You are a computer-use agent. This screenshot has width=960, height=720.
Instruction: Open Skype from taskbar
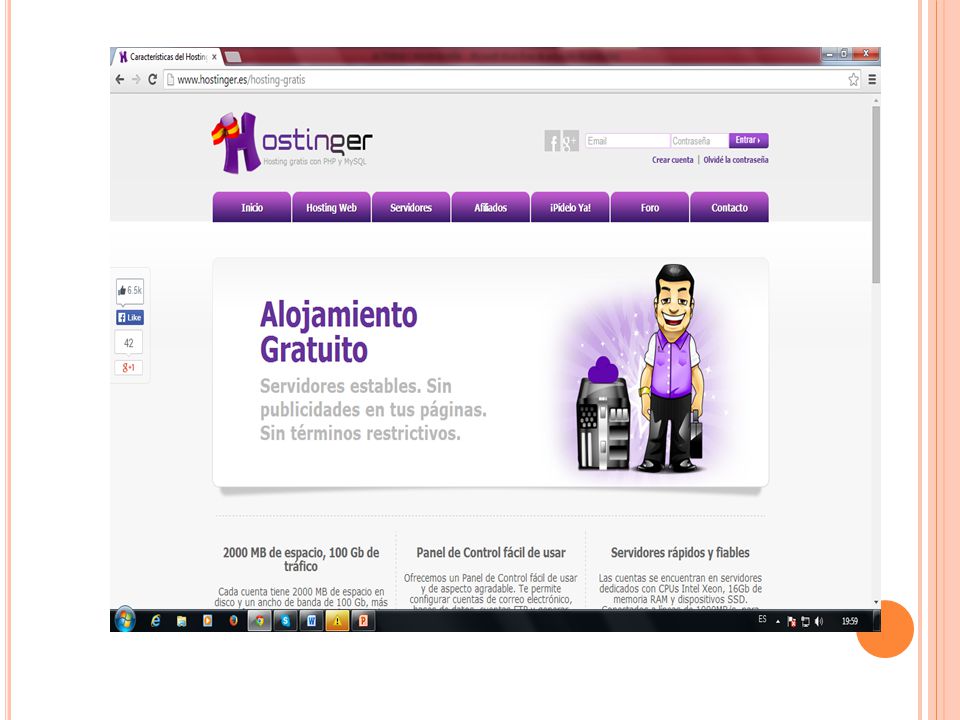pyautogui.click(x=285, y=621)
